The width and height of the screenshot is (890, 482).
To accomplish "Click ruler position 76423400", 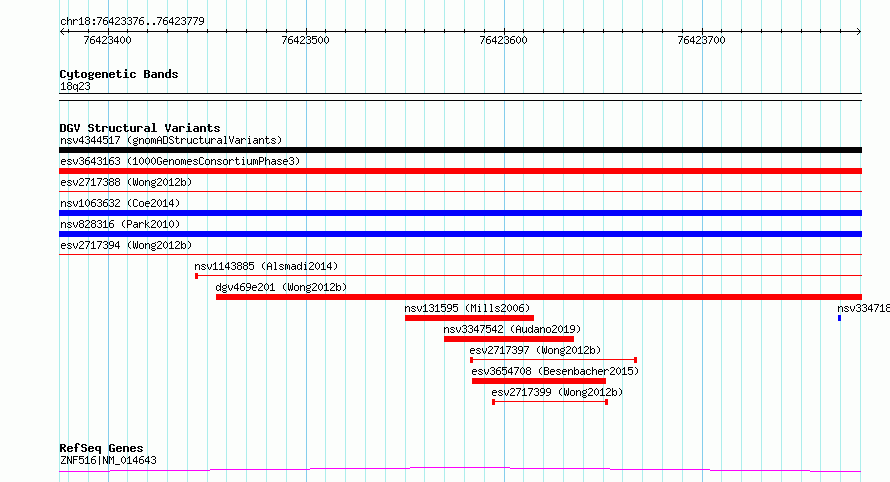I will pos(107,40).
